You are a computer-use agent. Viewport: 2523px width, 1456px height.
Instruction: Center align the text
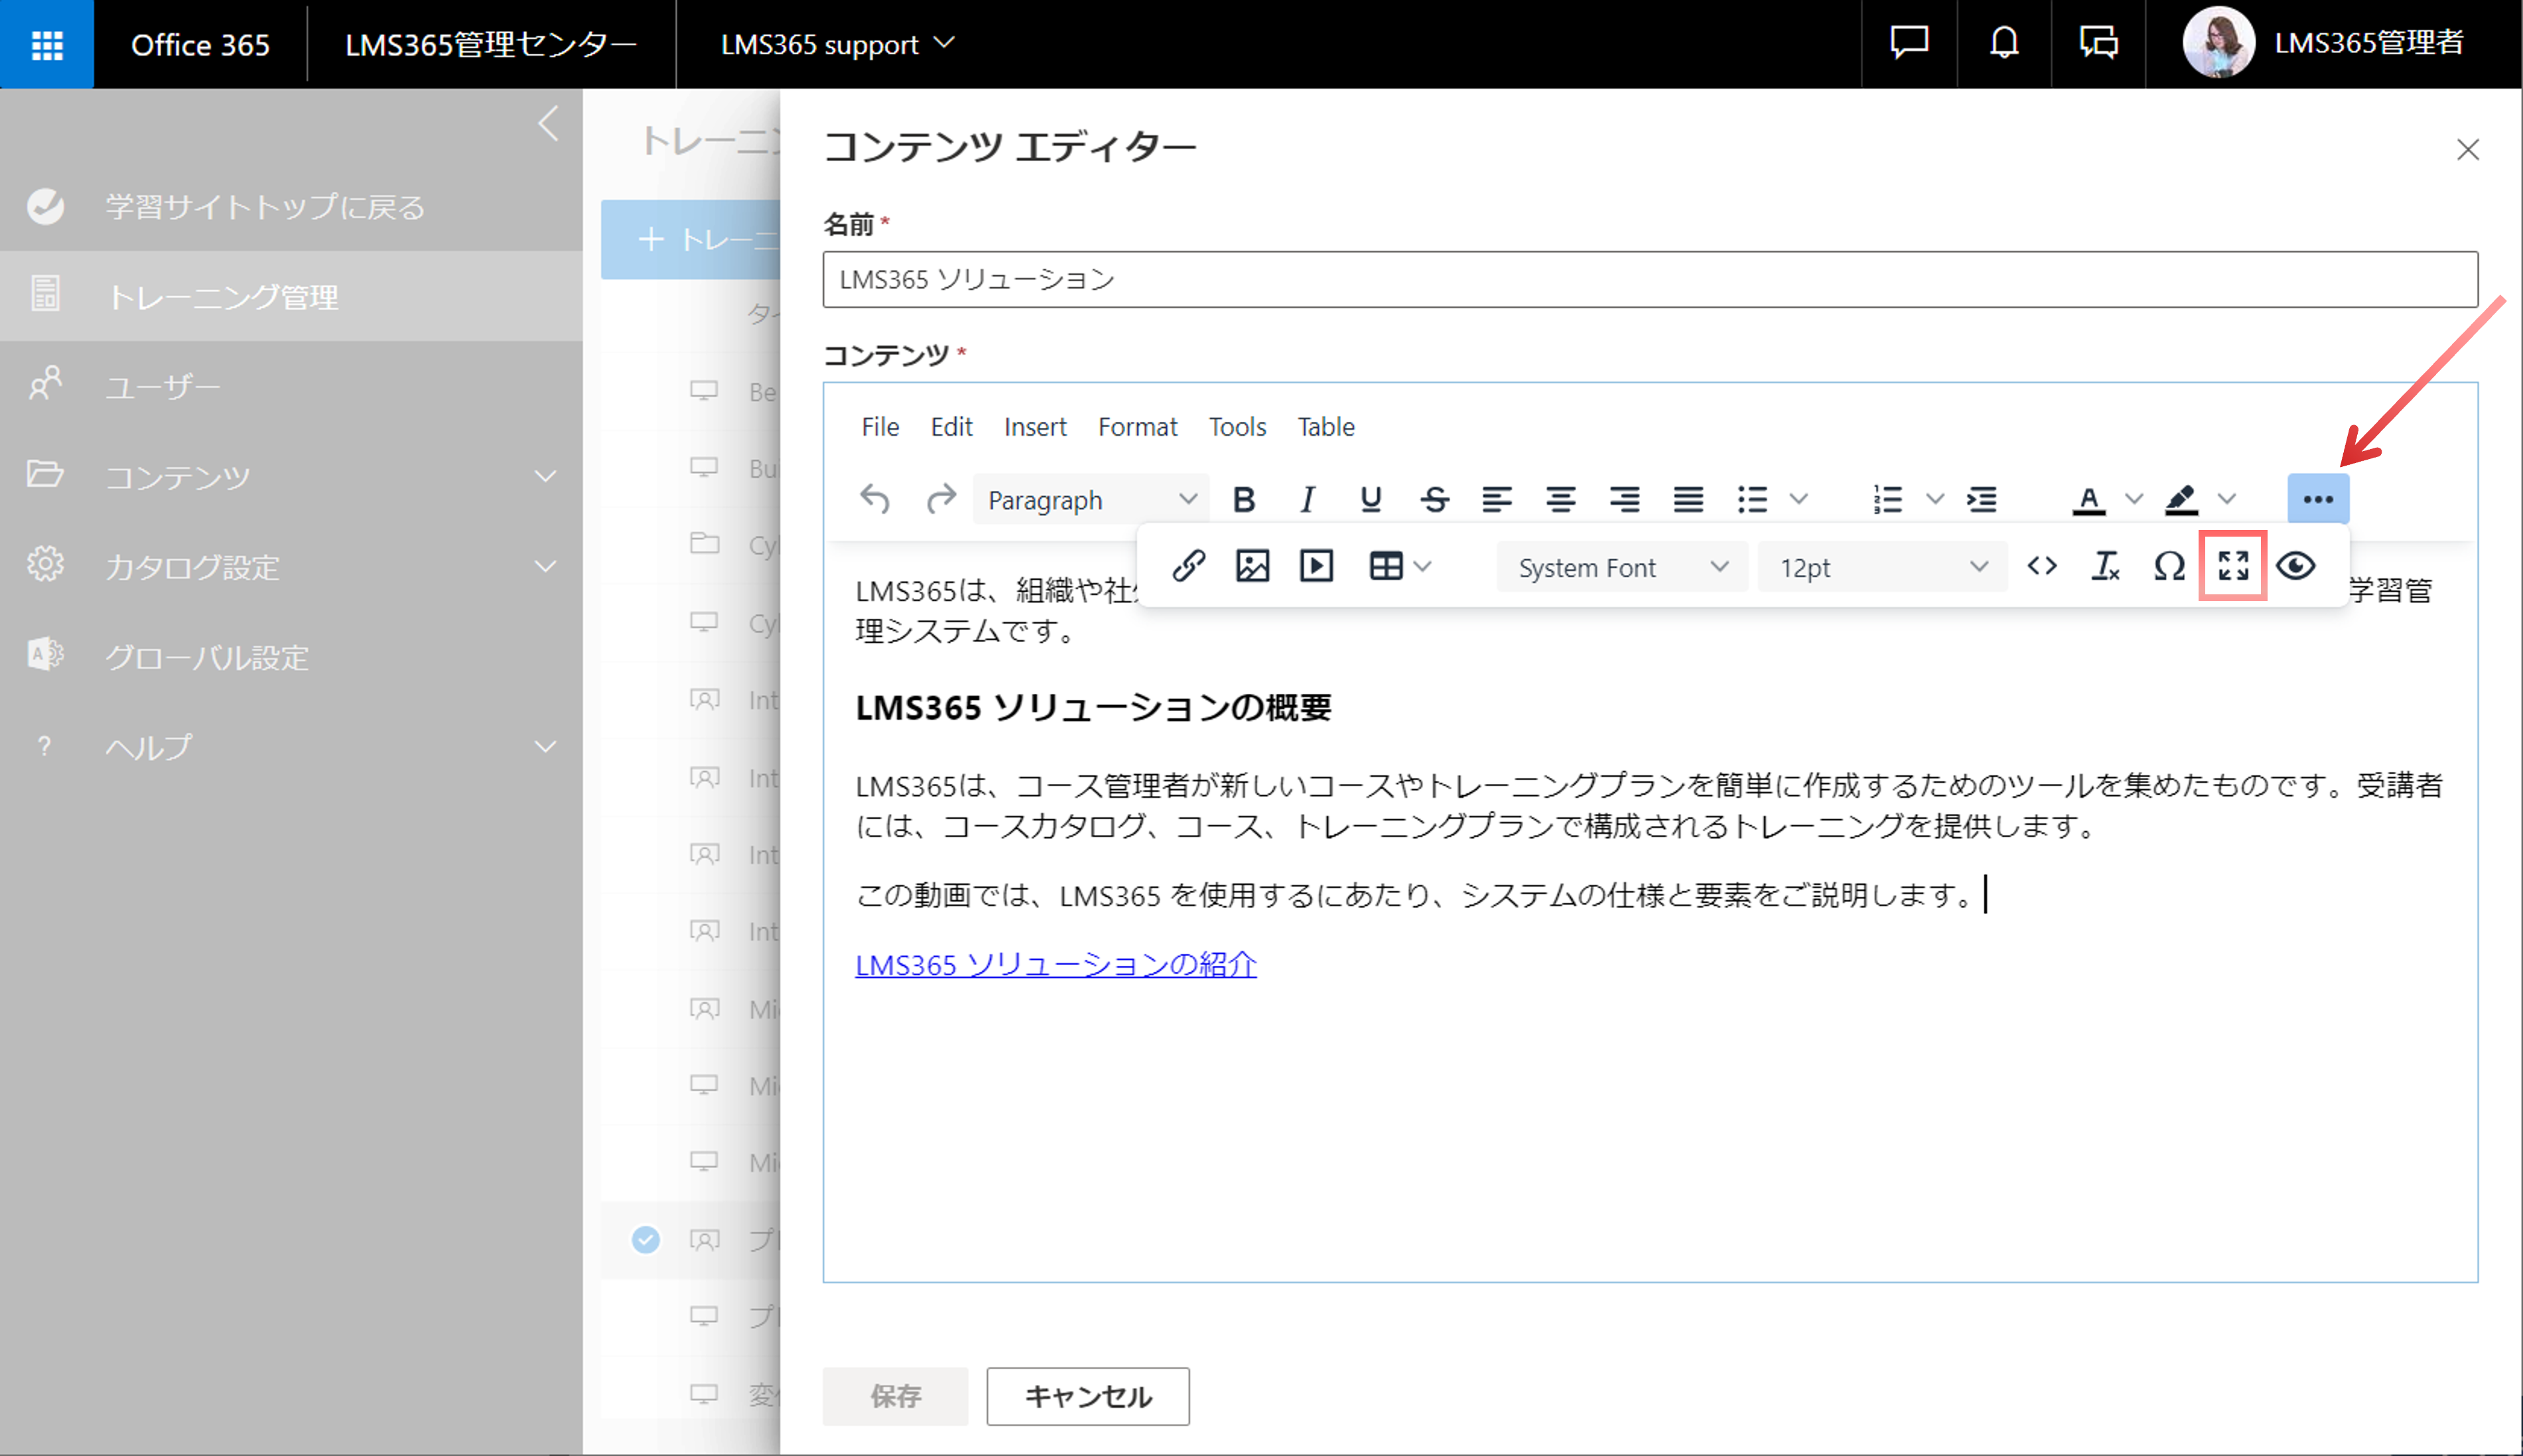point(1561,499)
